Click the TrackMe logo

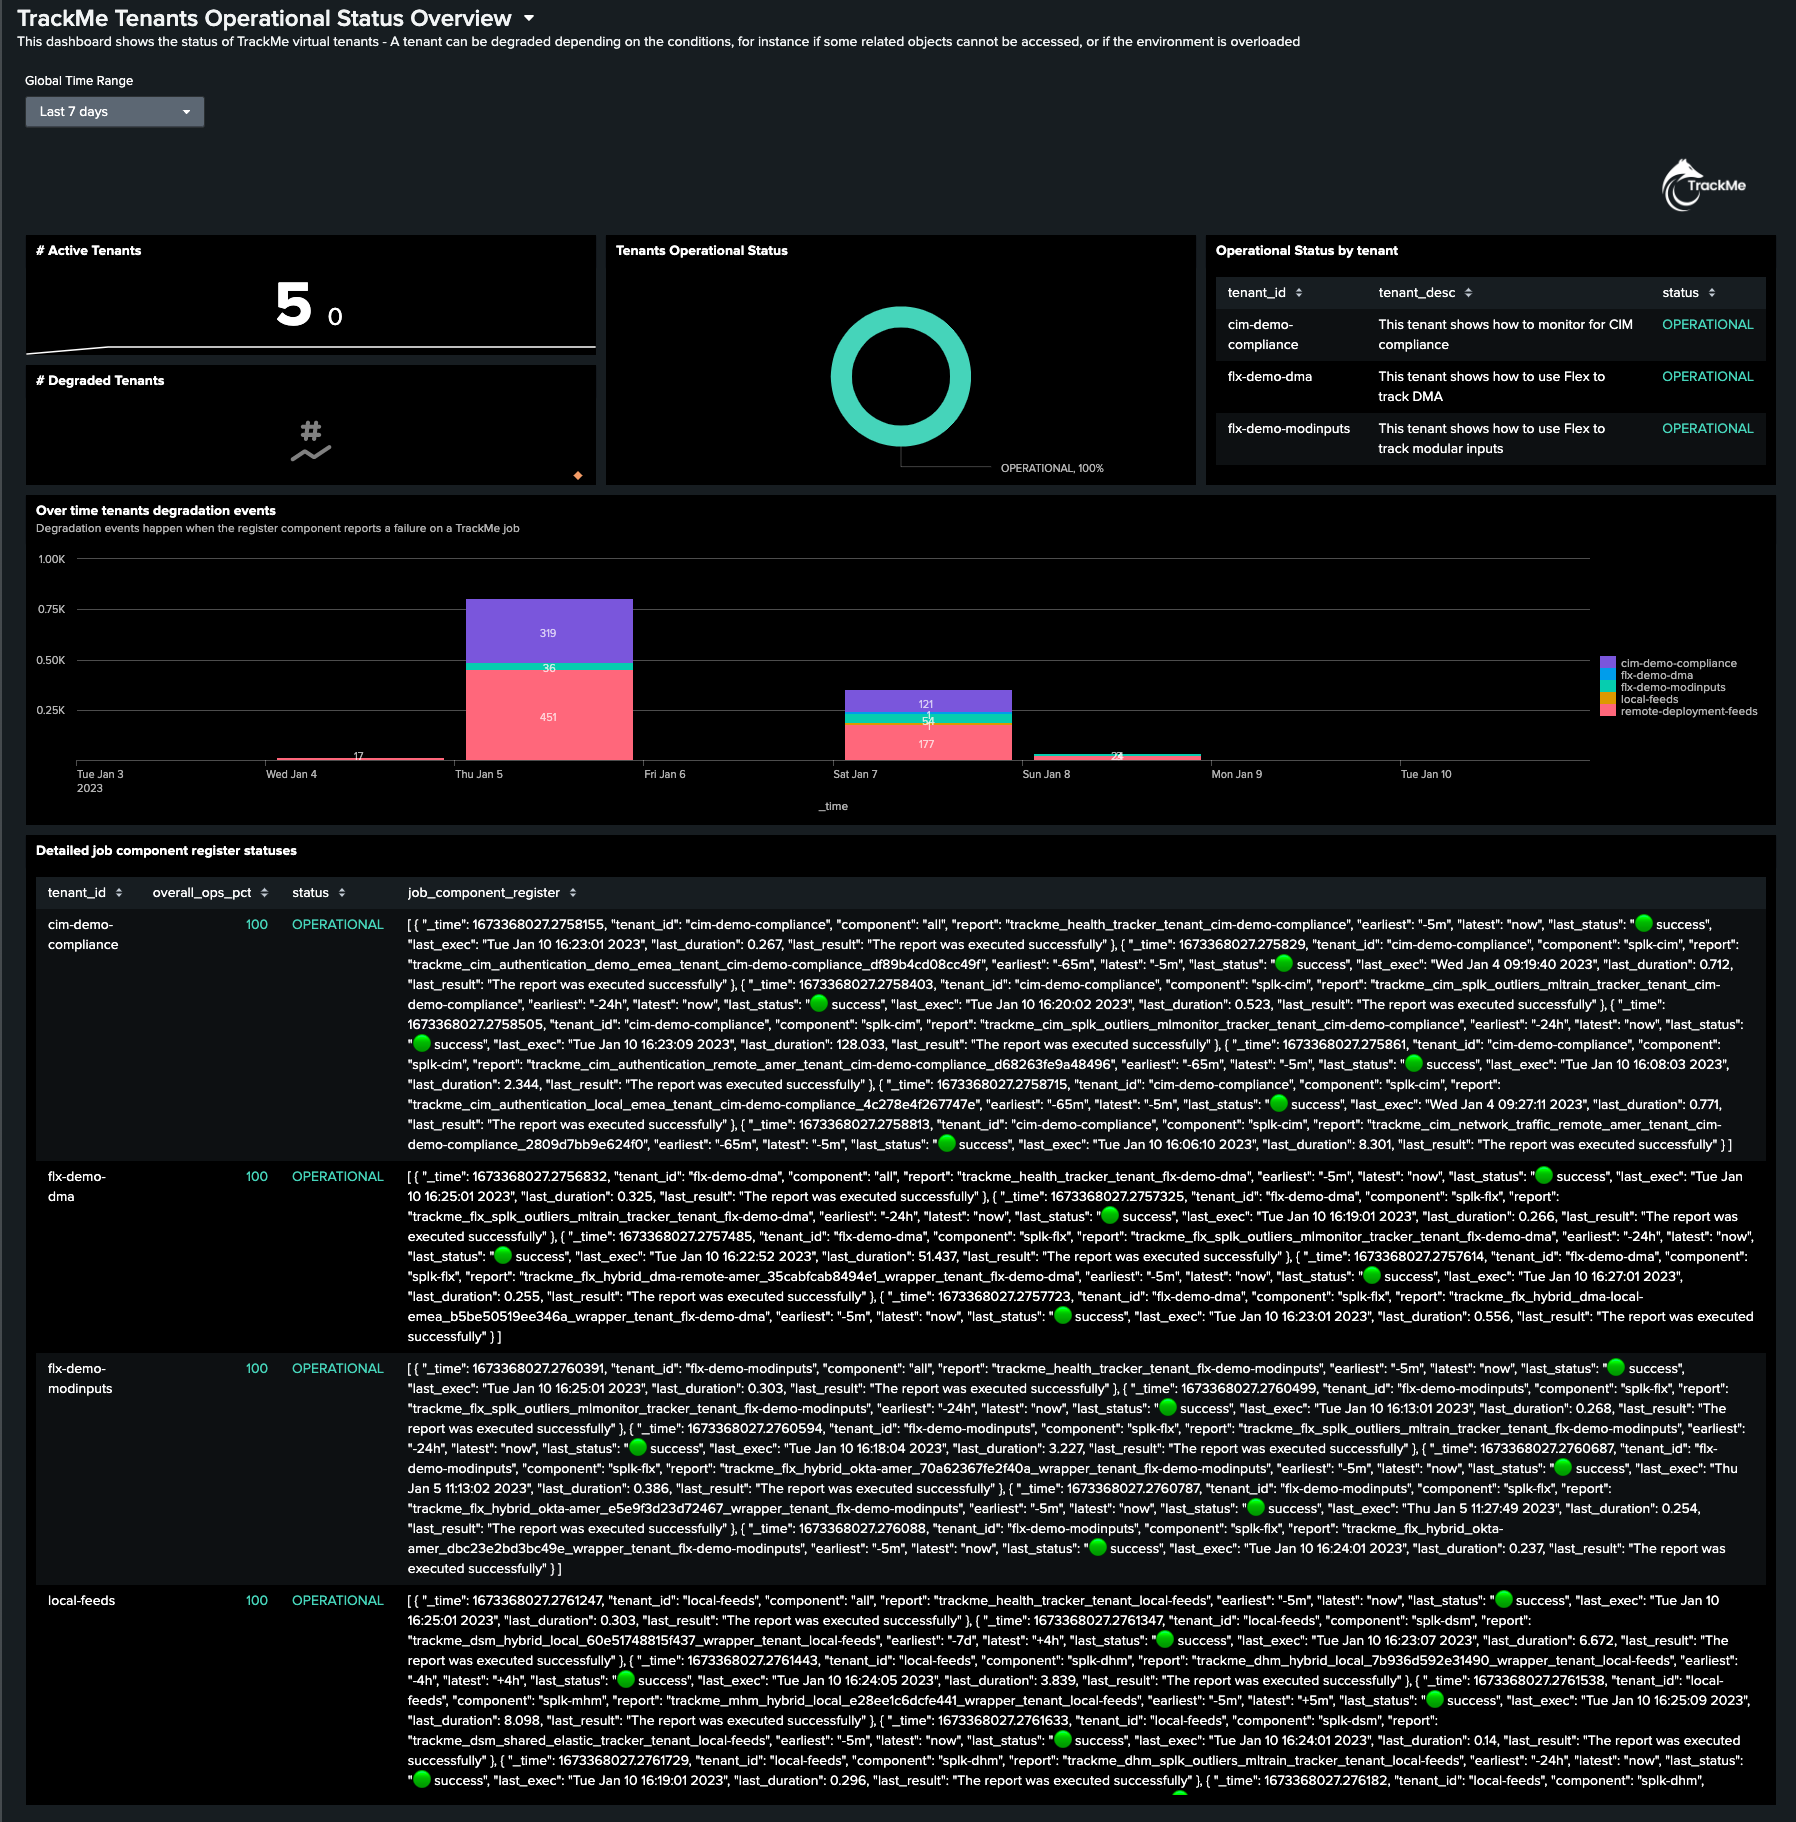click(1704, 185)
